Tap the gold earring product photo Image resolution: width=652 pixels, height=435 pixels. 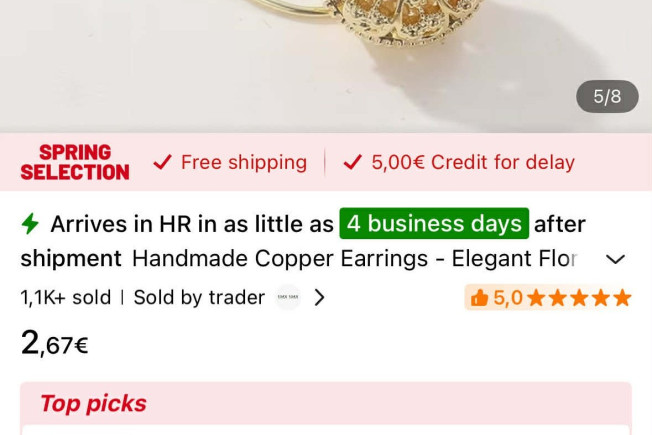pyautogui.click(x=326, y=66)
